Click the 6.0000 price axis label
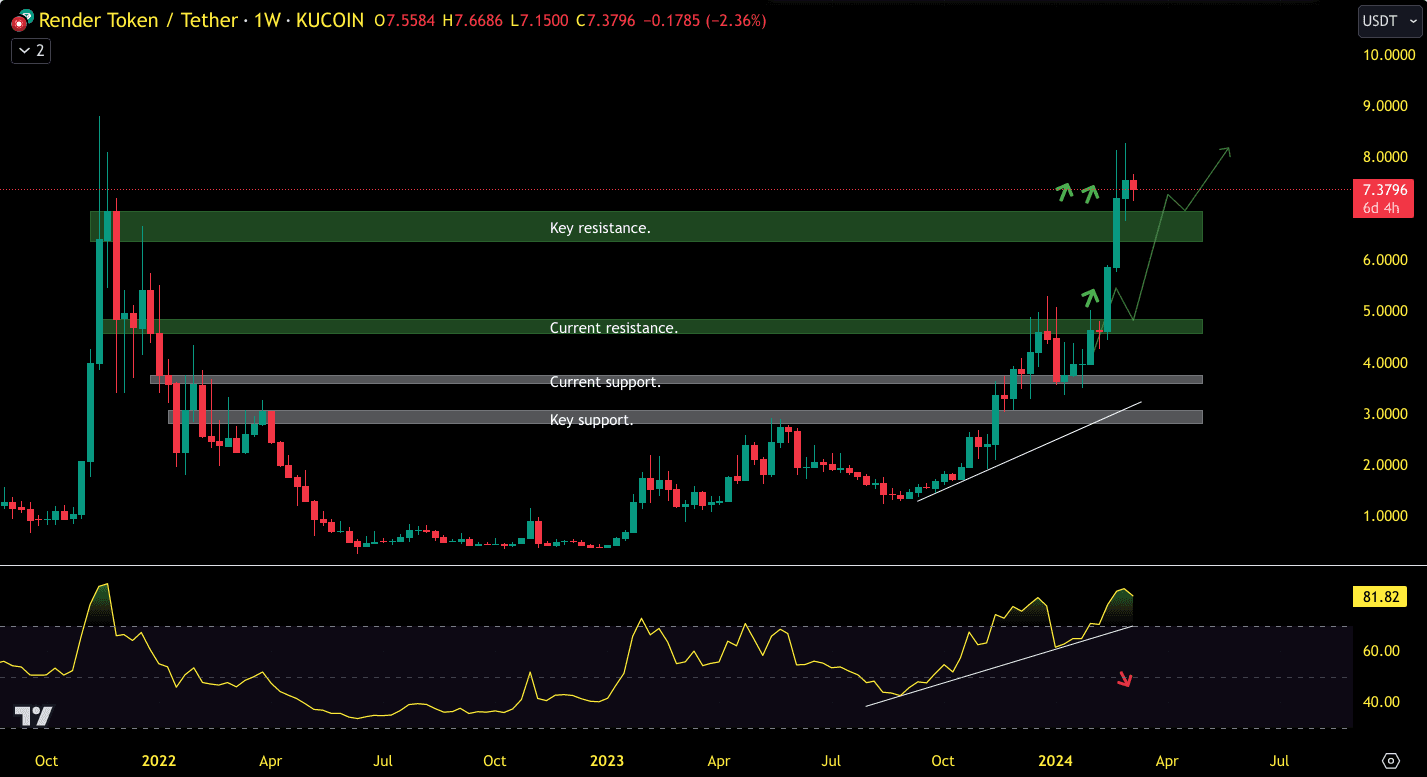1427x777 pixels. [x=1384, y=260]
